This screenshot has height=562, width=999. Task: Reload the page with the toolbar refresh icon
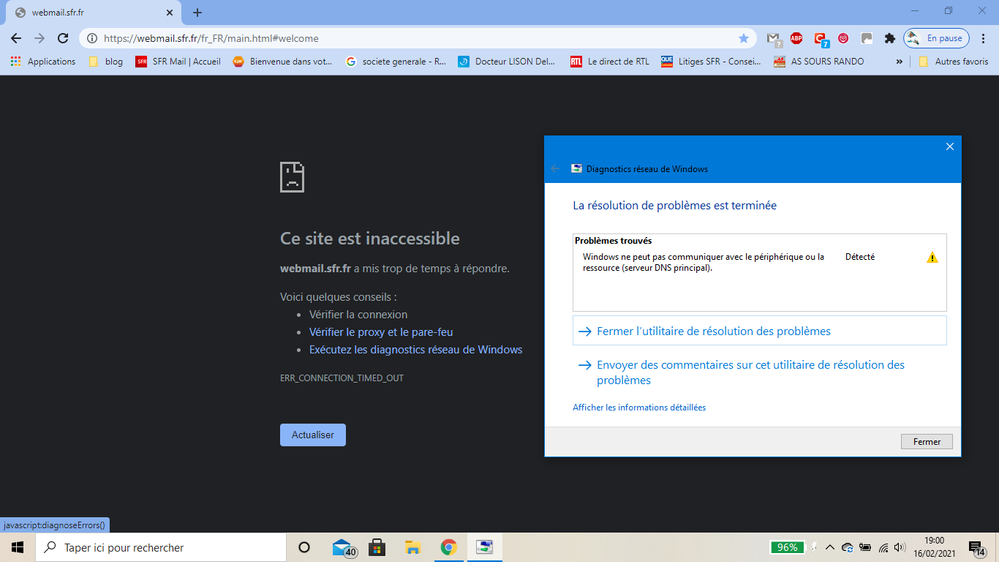63,38
